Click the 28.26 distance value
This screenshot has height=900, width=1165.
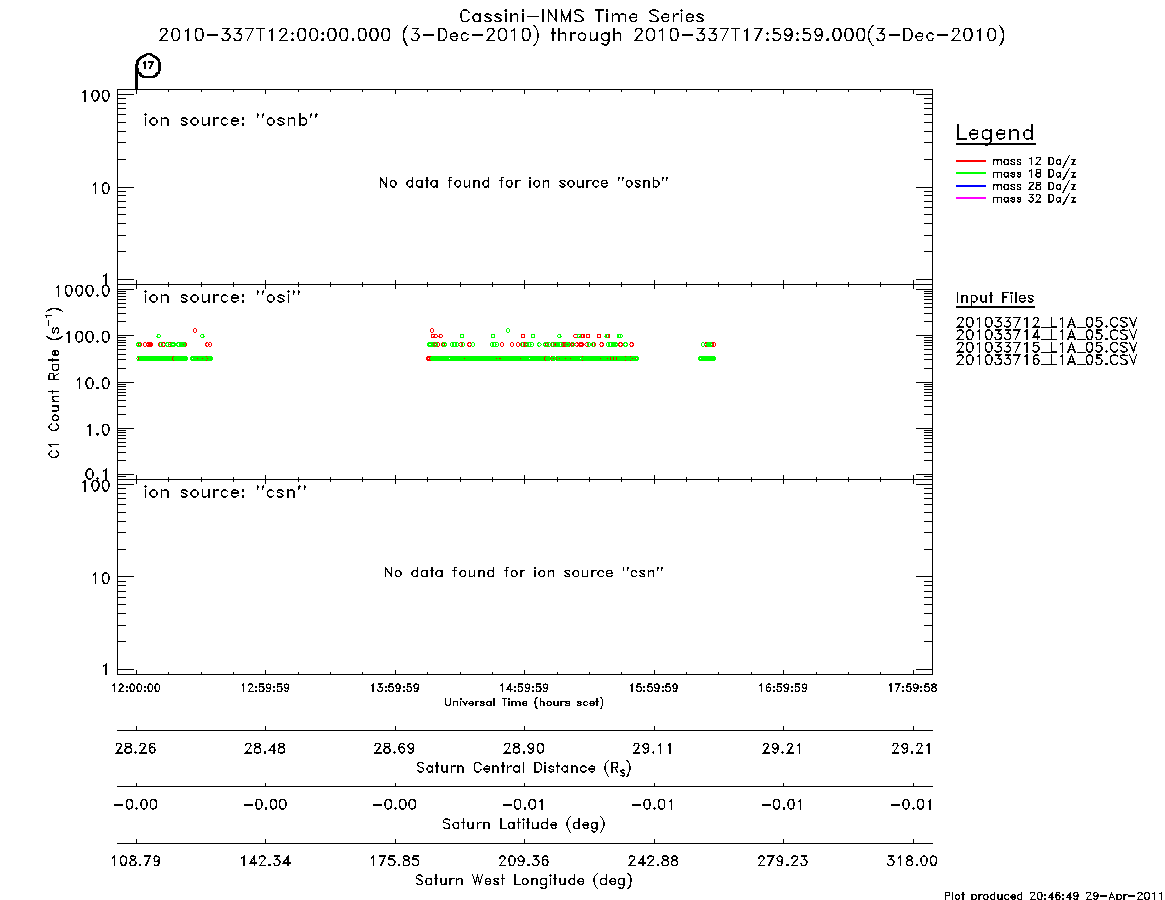[136, 748]
